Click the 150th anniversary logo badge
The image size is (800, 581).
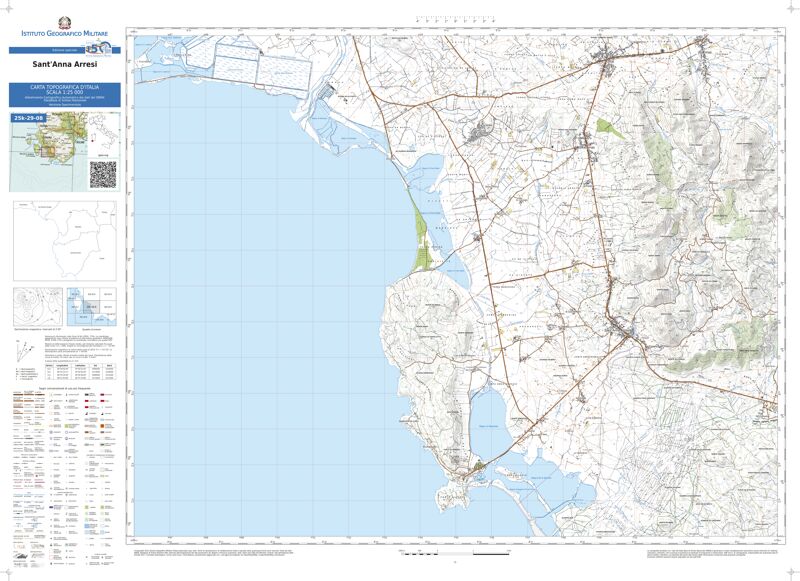coord(95,49)
